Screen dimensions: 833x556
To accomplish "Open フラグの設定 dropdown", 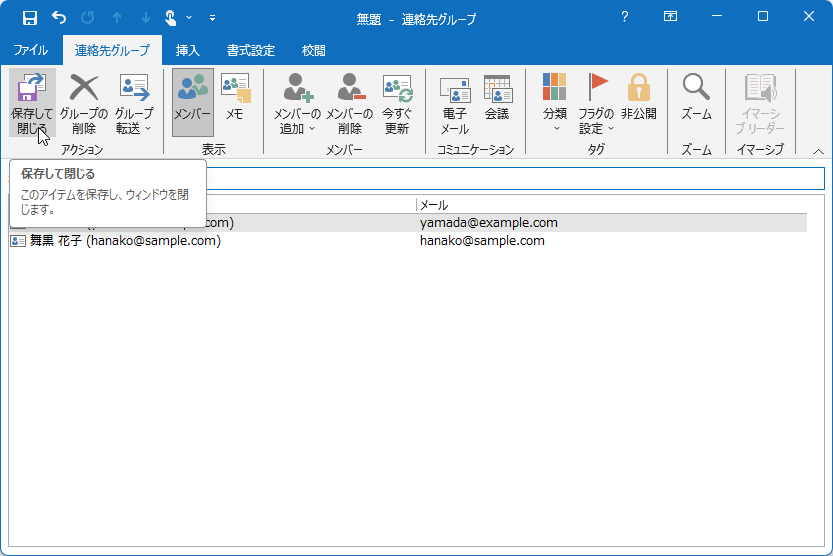I will 596,104.
